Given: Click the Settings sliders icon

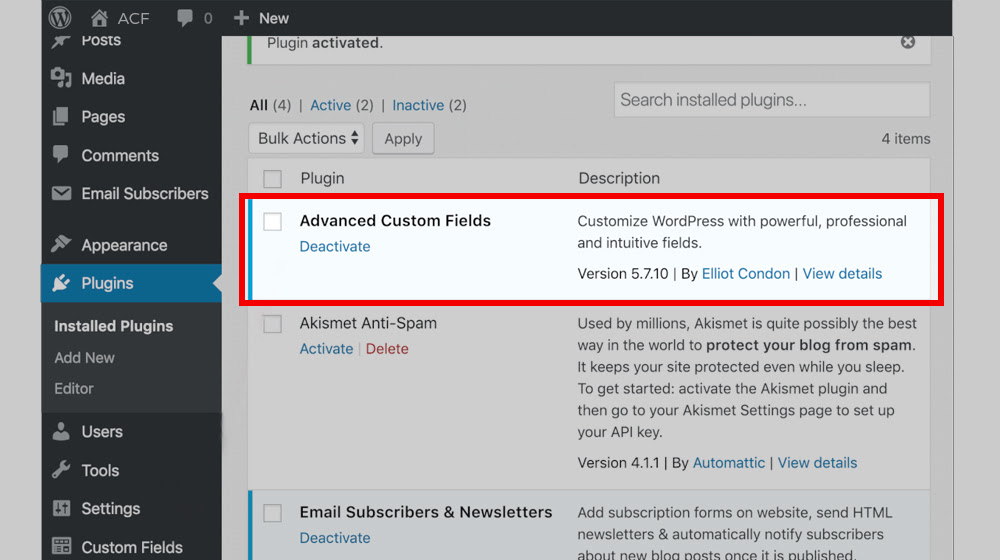Looking at the screenshot, I should [x=61, y=508].
